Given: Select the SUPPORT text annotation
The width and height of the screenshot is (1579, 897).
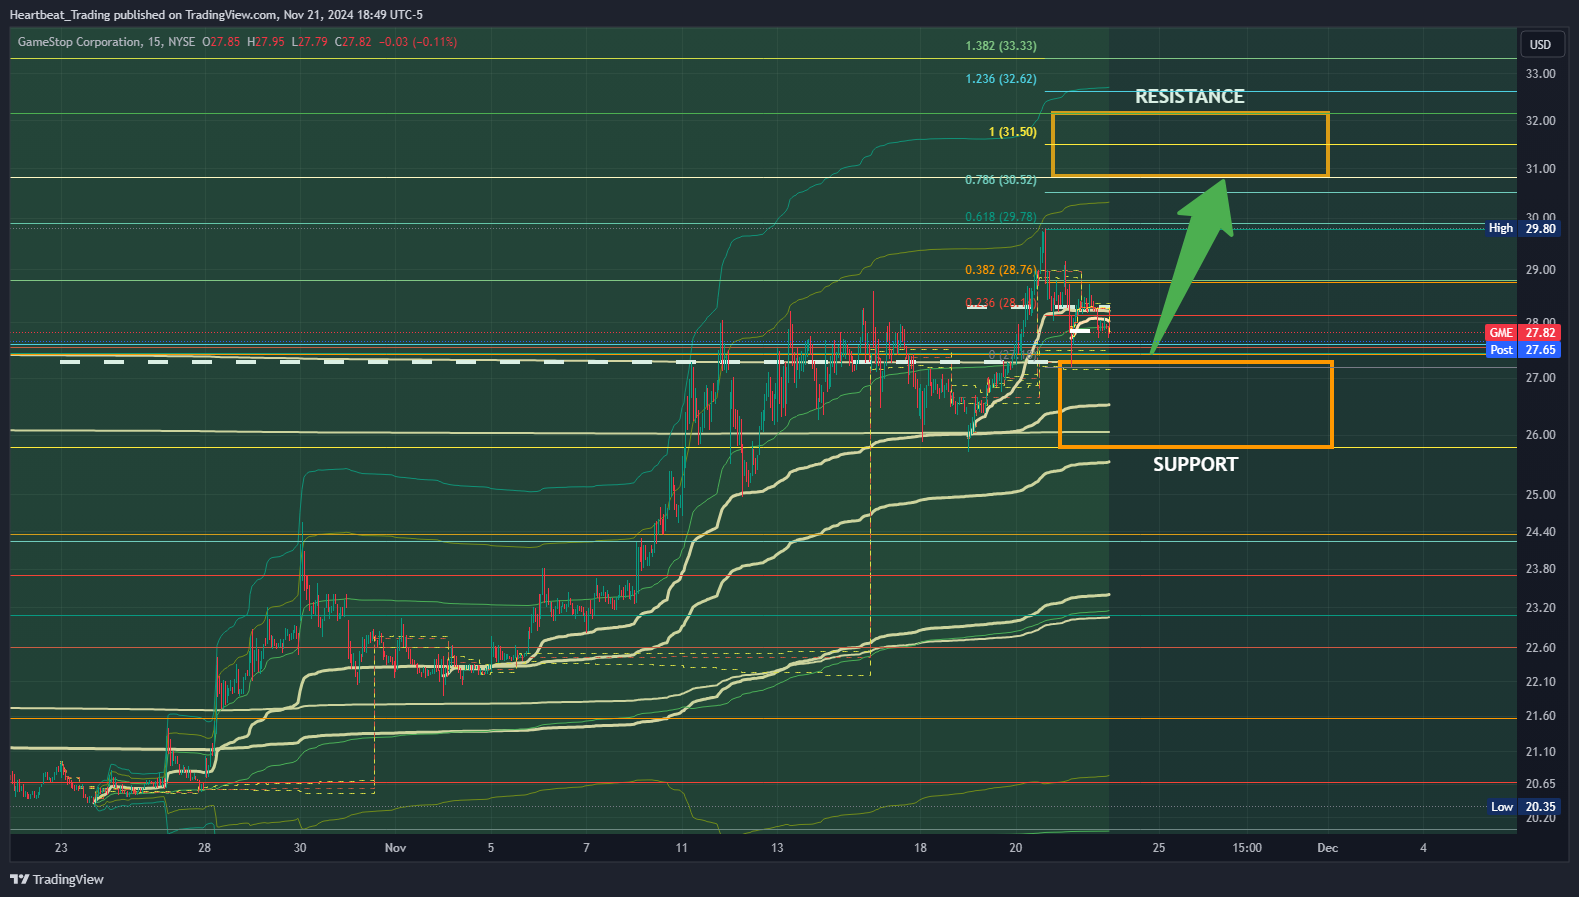Looking at the screenshot, I should (1195, 464).
